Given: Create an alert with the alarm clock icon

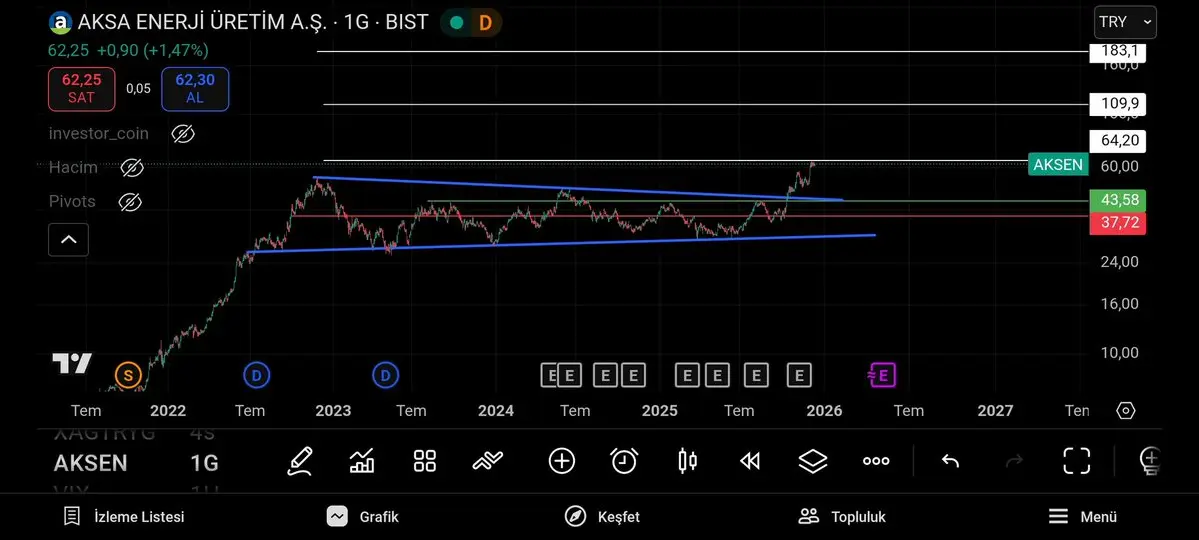Looking at the screenshot, I should tap(624, 461).
